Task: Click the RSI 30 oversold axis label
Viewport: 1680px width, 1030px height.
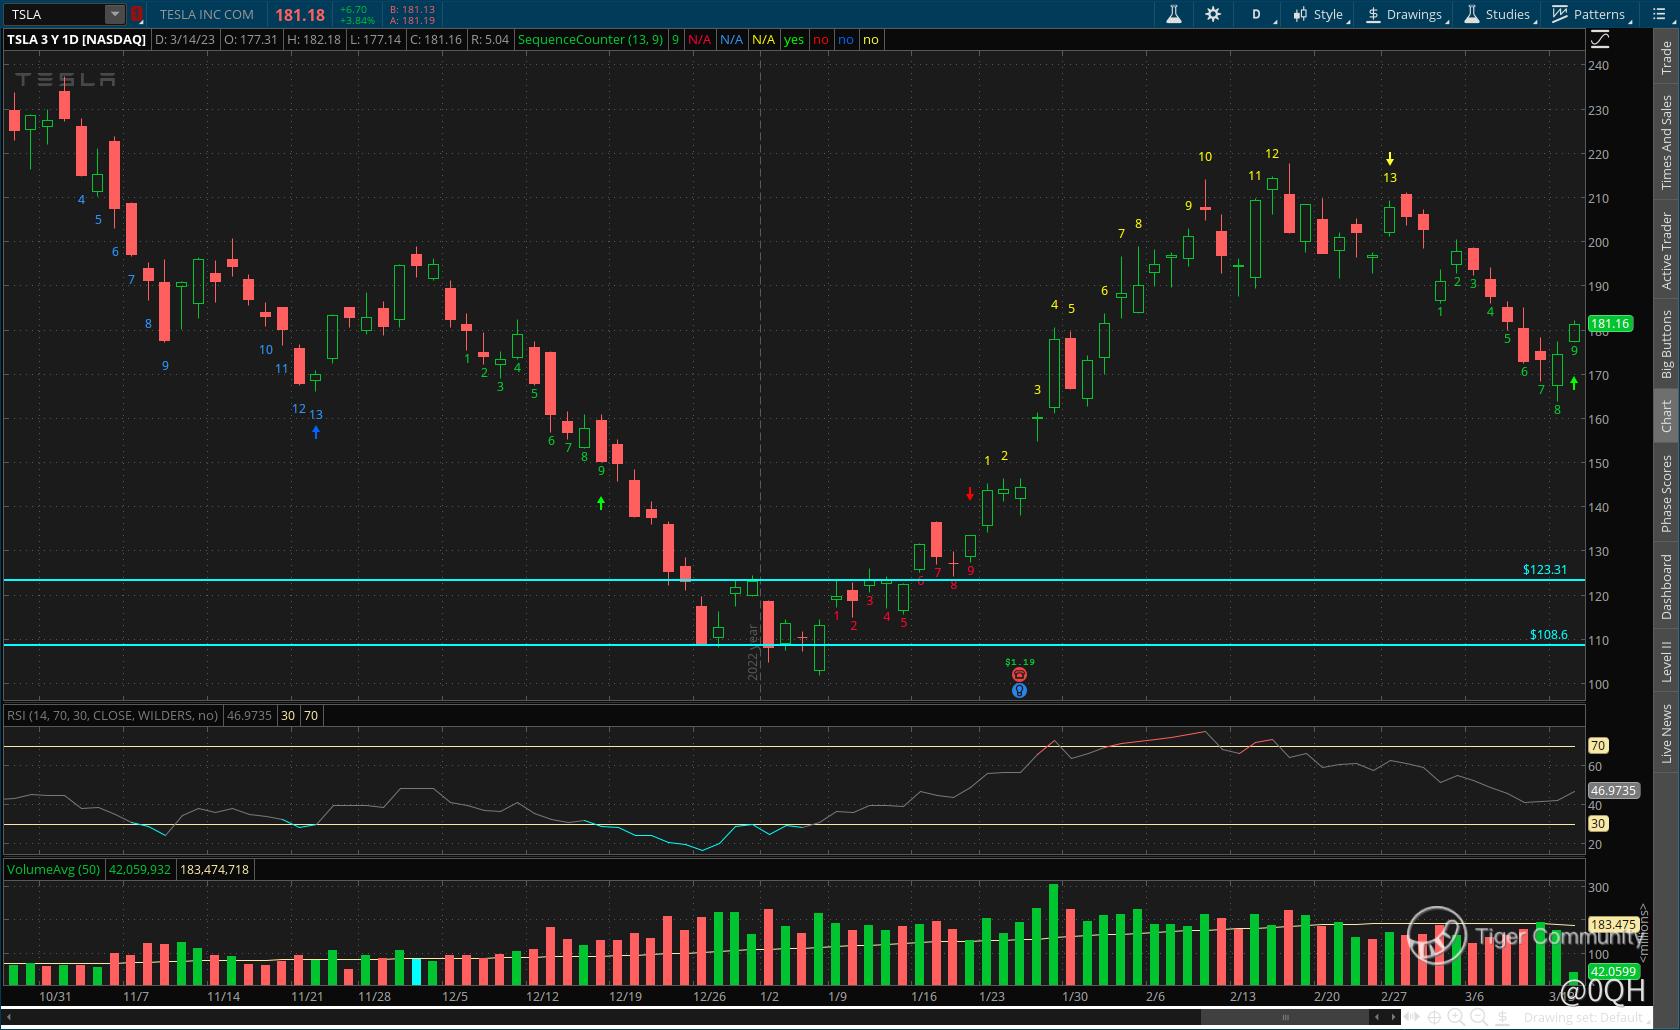Action: click(x=1598, y=824)
